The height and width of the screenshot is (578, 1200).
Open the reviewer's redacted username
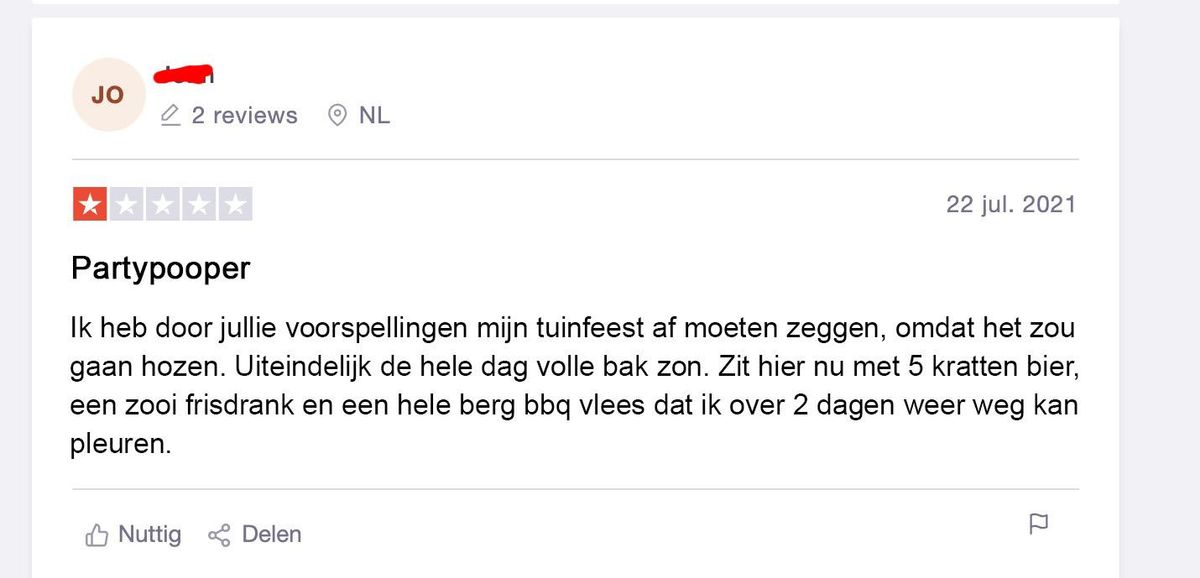point(185,76)
